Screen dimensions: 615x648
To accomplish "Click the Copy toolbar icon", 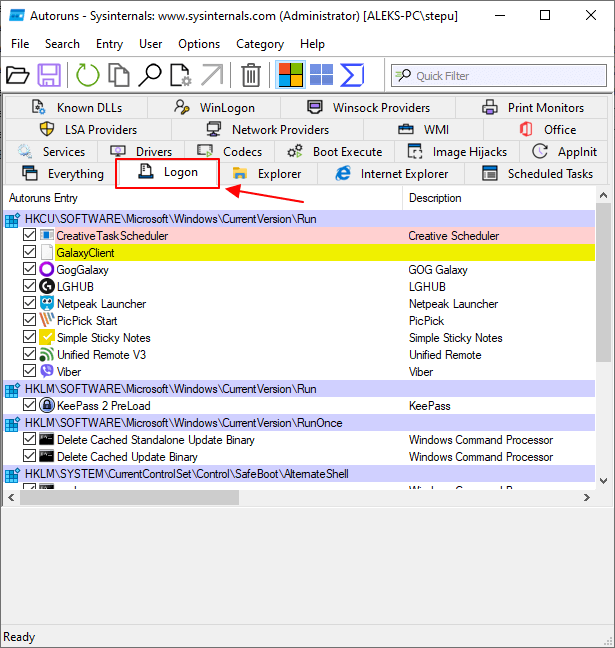I will [x=119, y=75].
